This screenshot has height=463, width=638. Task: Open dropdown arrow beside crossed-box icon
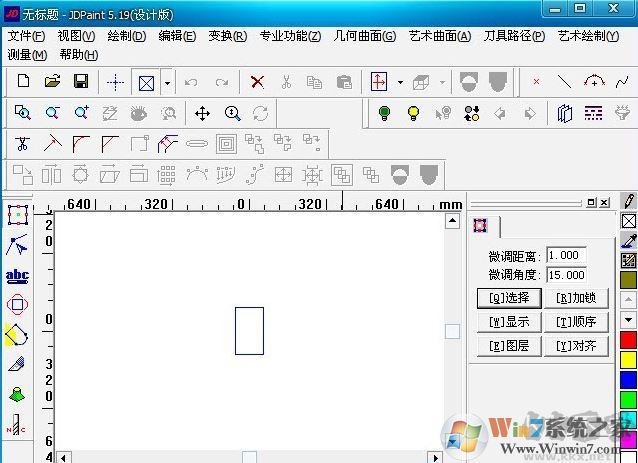coord(167,83)
